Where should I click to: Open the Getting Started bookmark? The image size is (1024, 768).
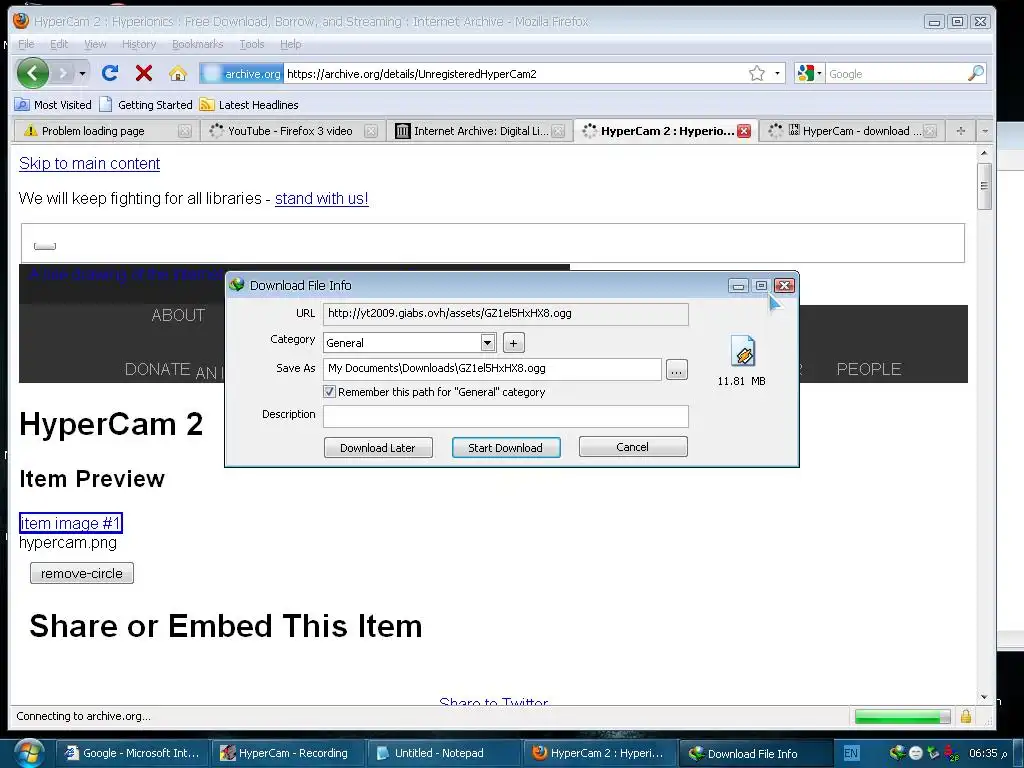tap(146, 104)
